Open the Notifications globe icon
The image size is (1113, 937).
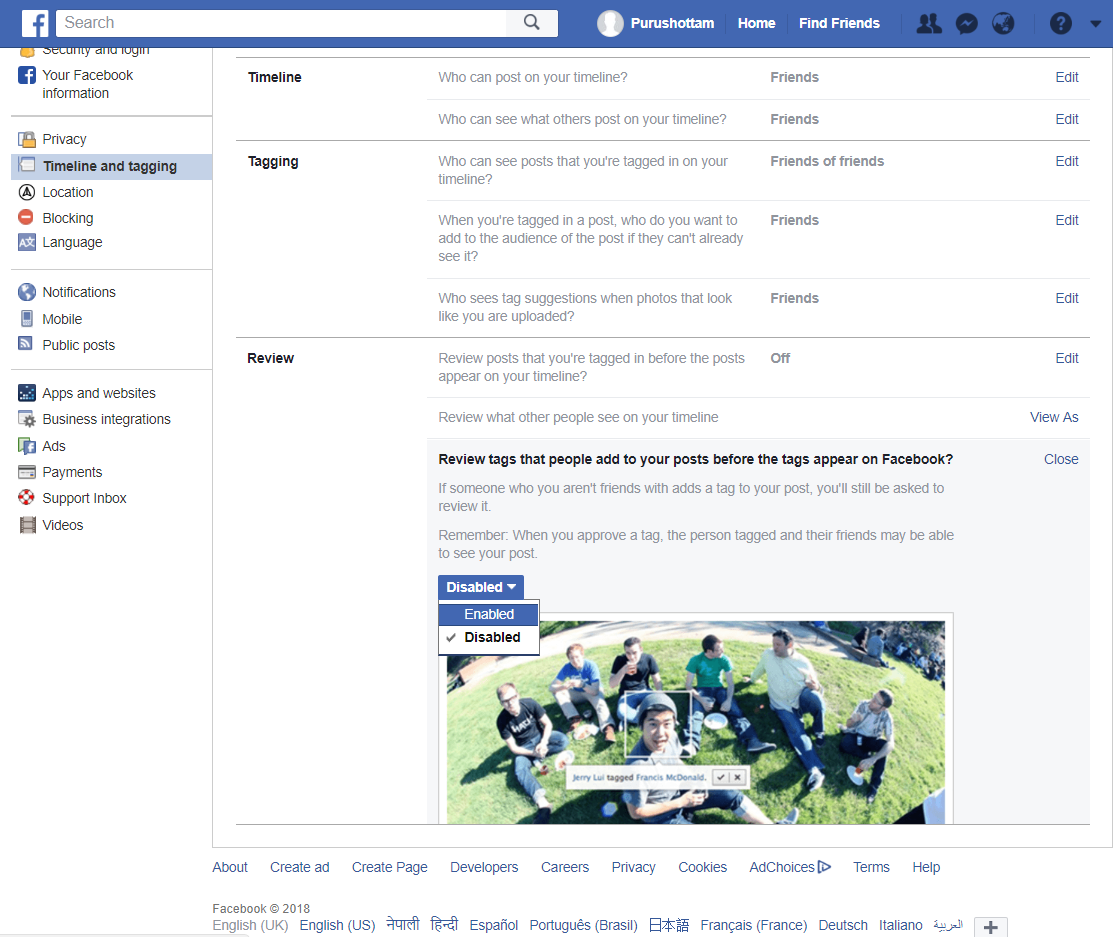point(1003,22)
